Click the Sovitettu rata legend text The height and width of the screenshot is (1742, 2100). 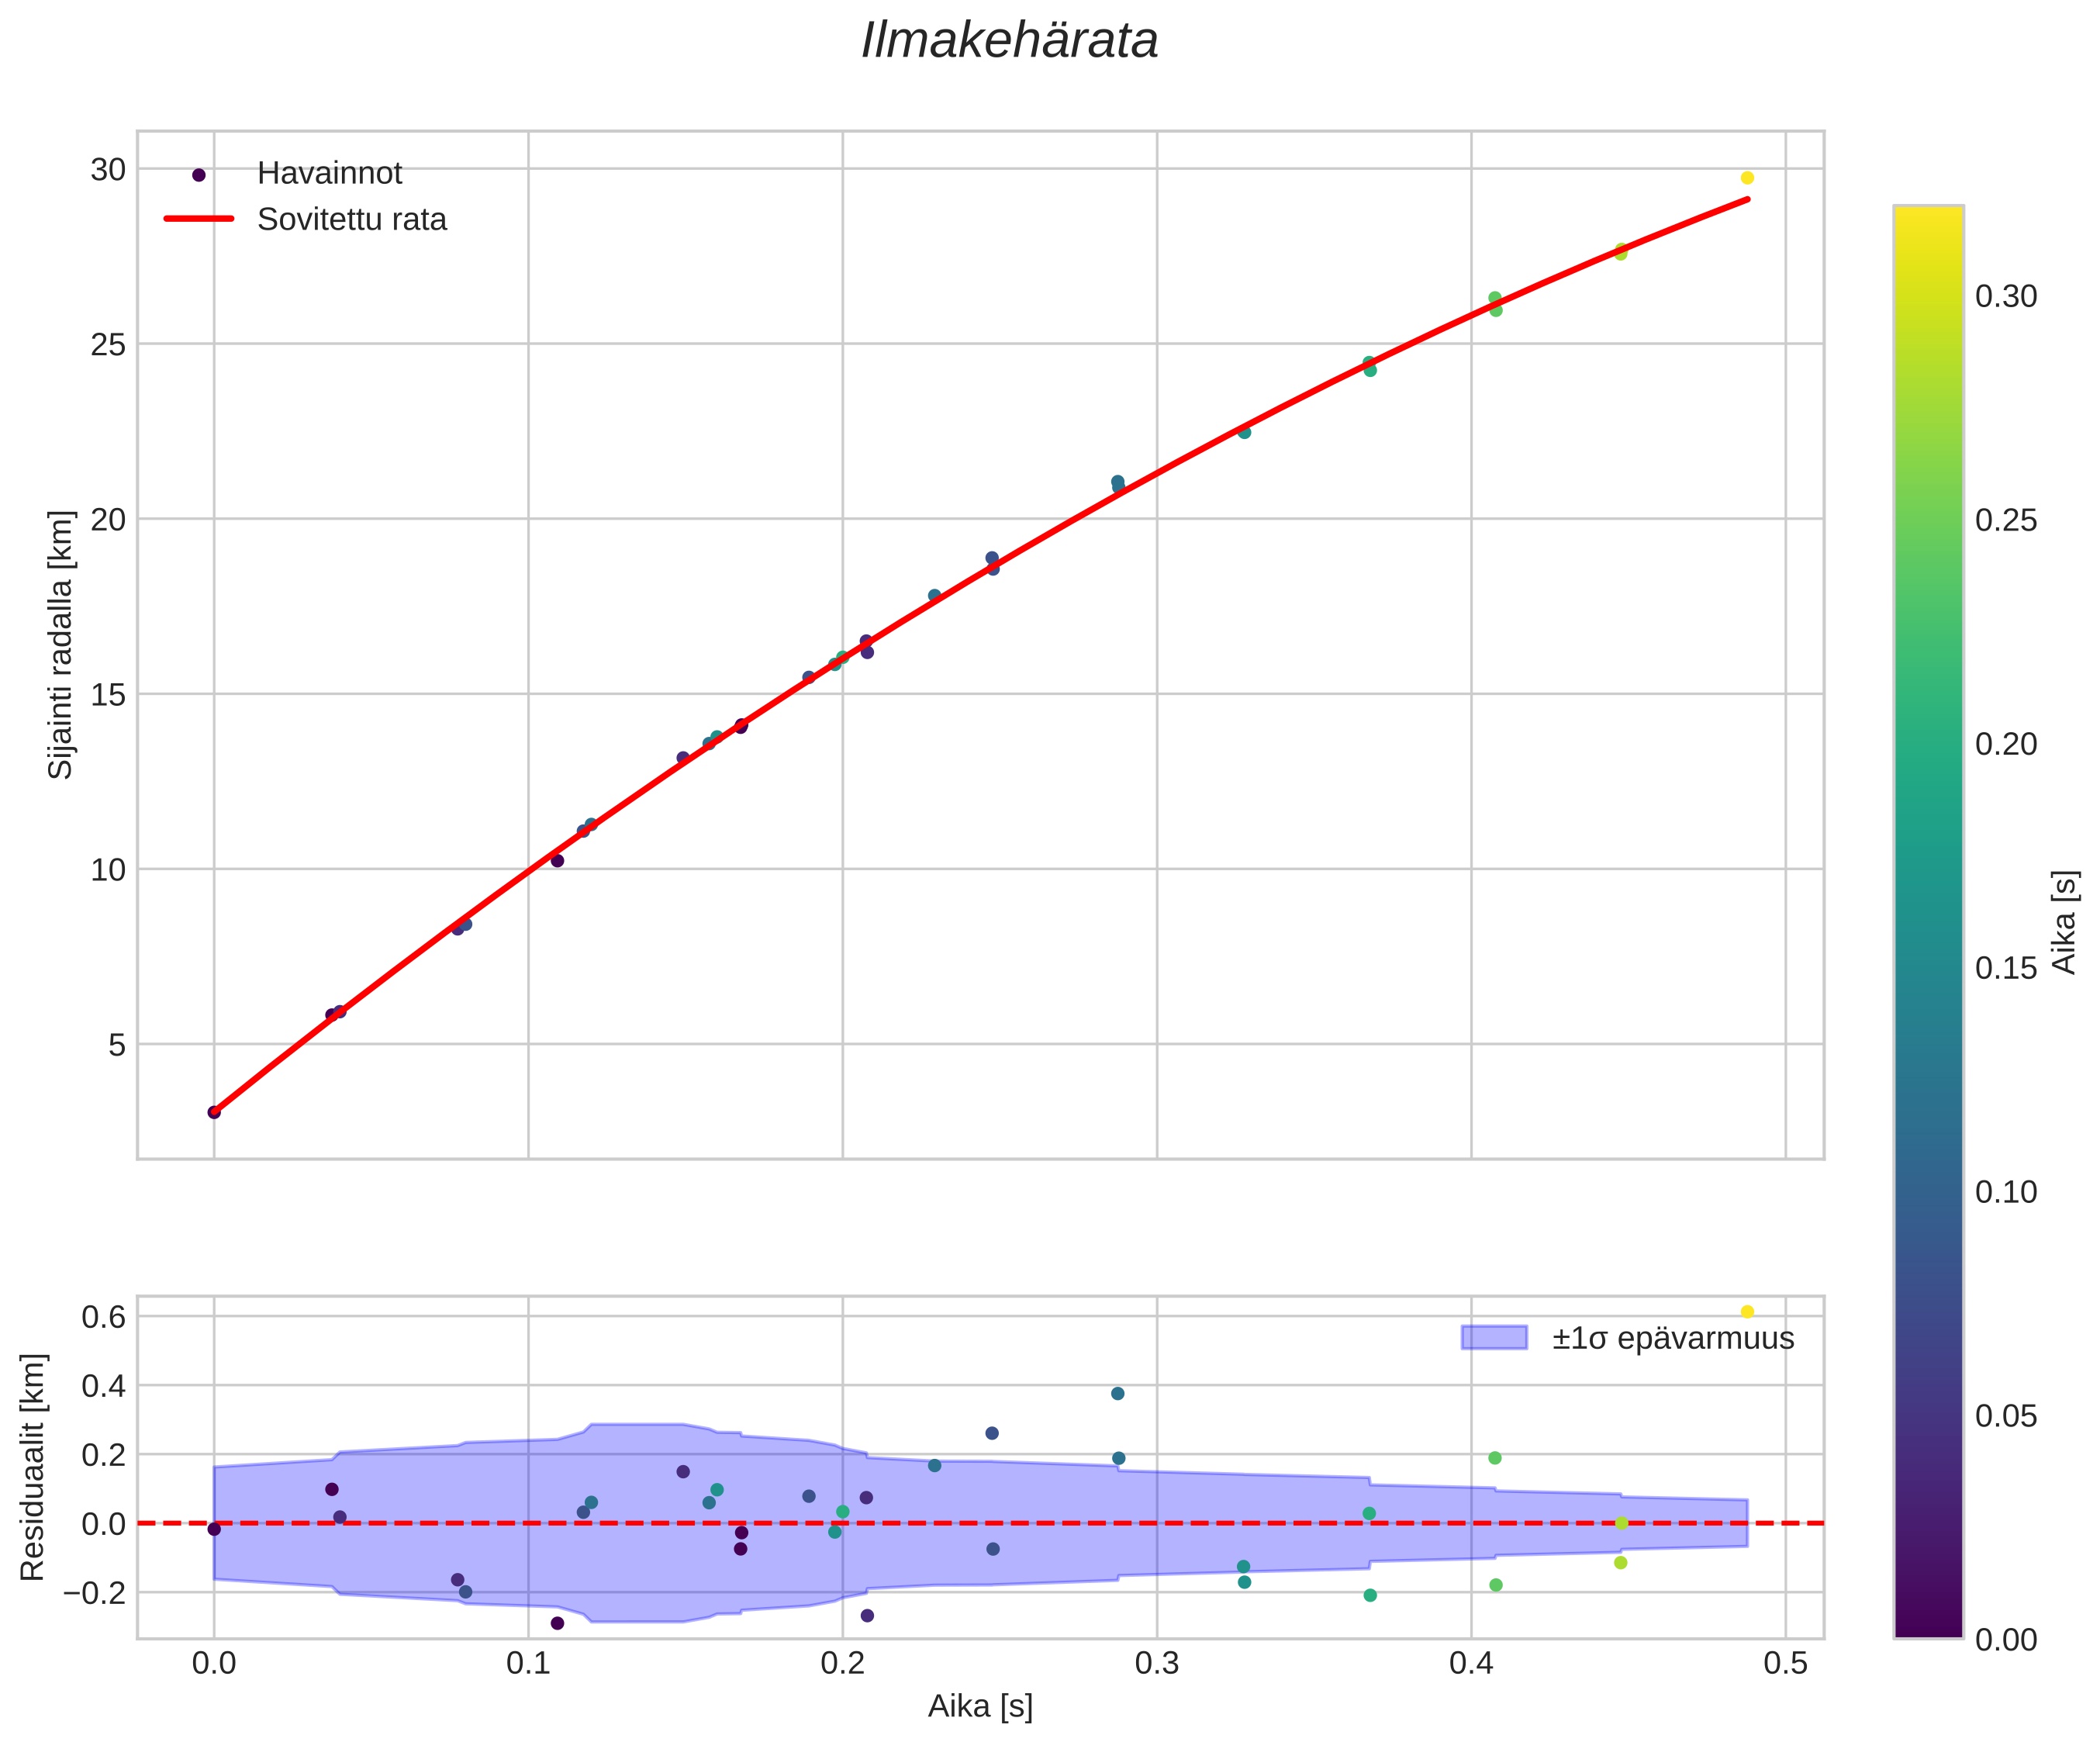pos(352,220)
